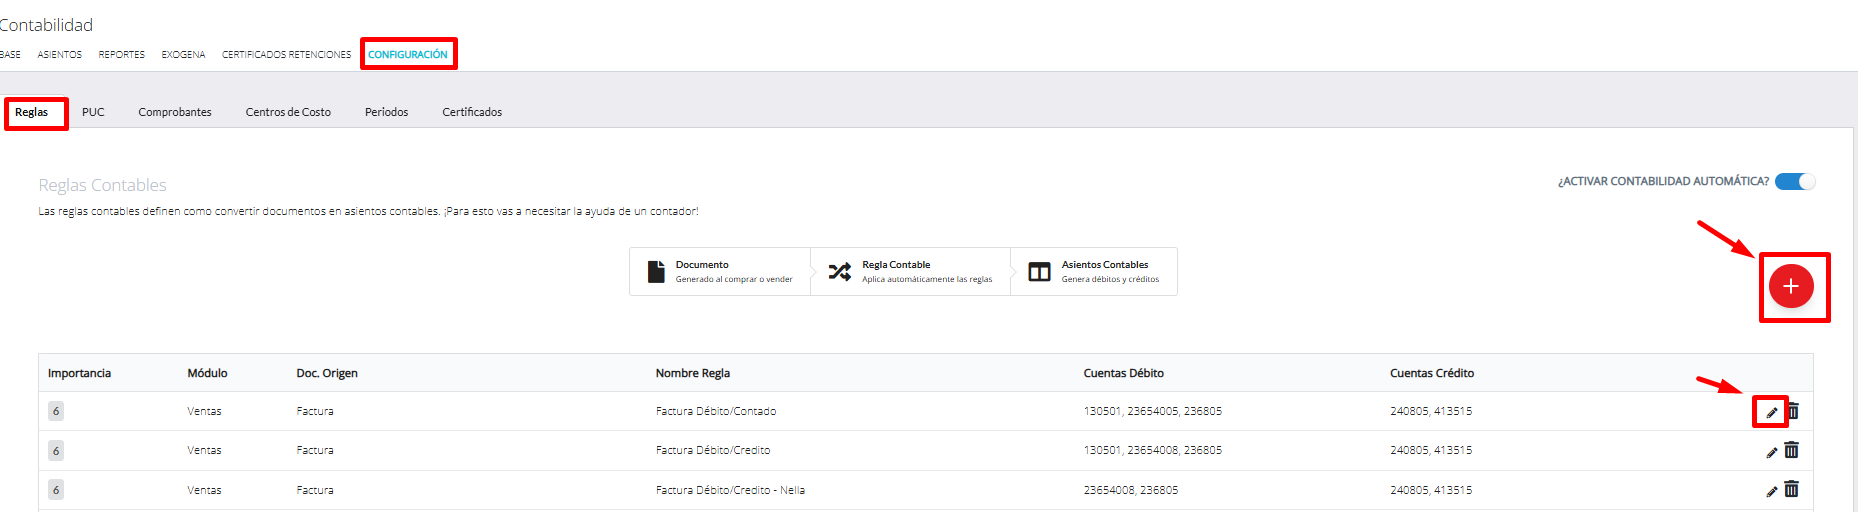Open the Configuración menu item
The height and width of the screenshot is (512, 1858).
tap(408, 55)
